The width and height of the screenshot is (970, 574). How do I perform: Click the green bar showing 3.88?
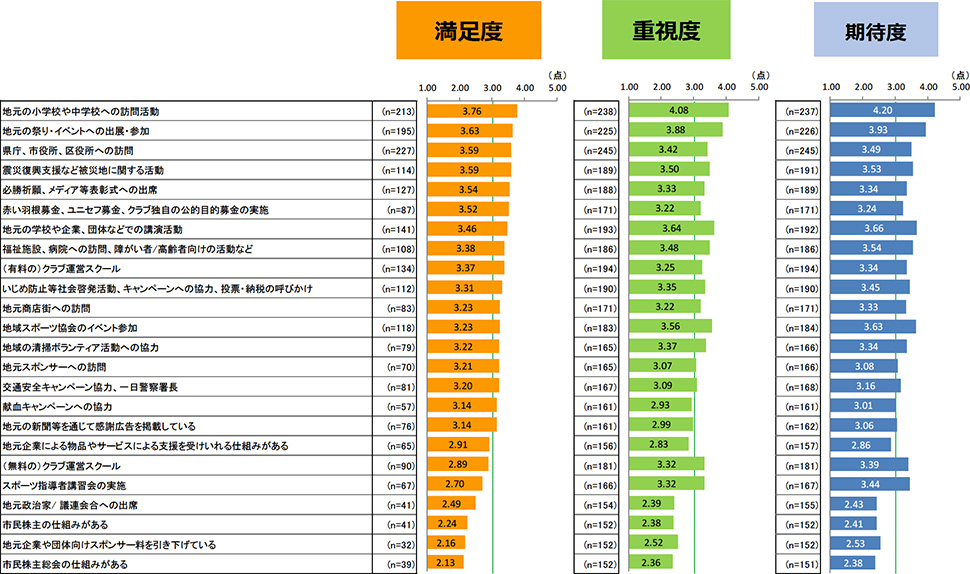[x=676, y=130]
